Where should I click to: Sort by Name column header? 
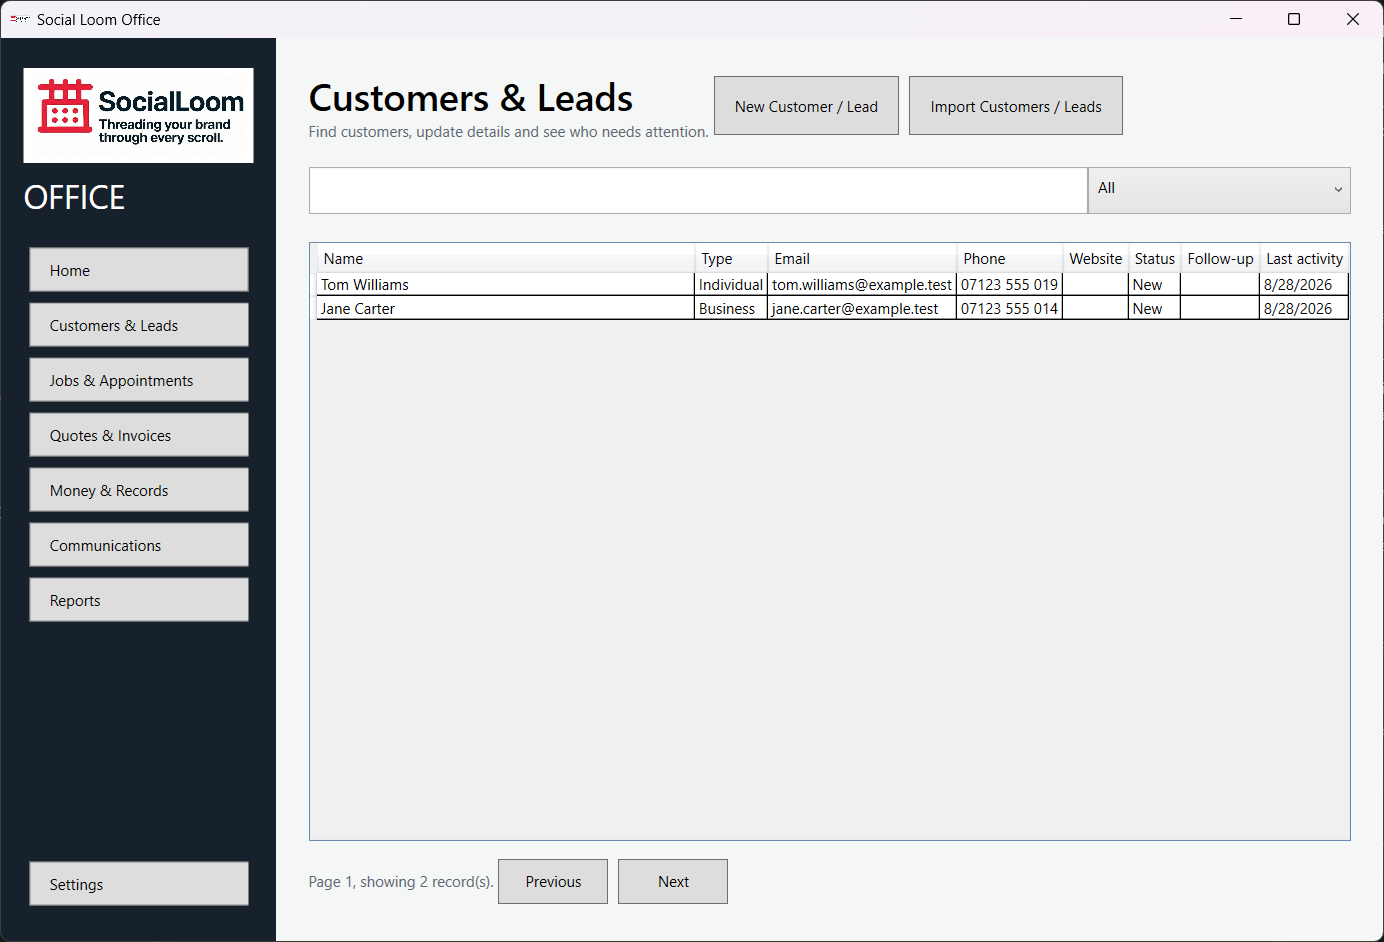(x=505, y=259)
